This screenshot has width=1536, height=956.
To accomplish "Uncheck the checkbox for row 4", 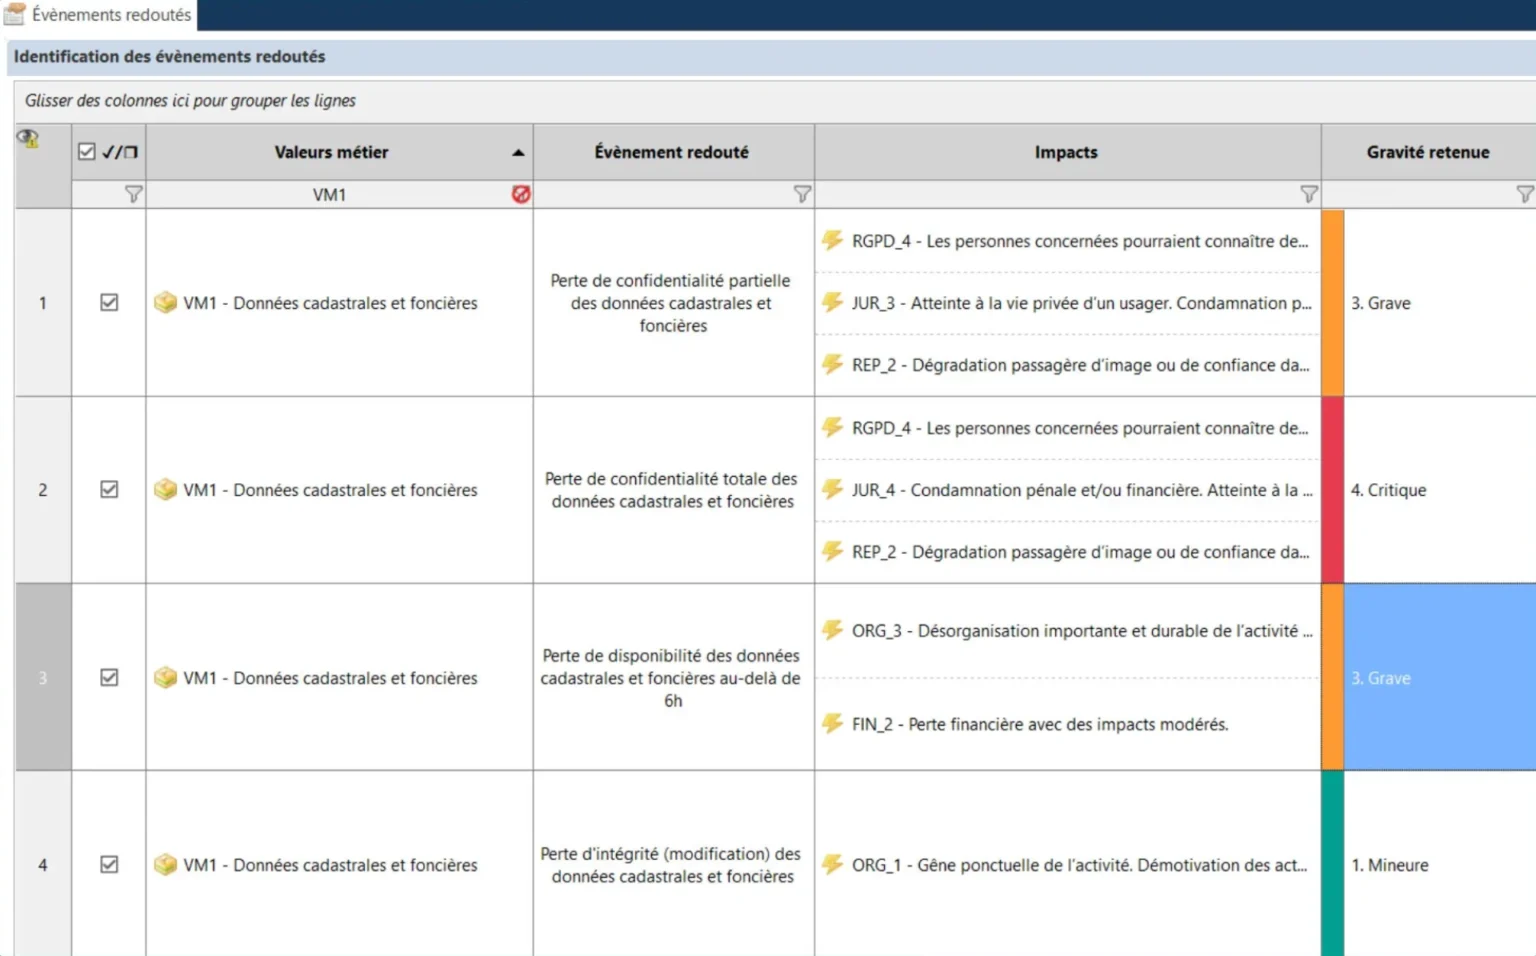I will [109, 864].
